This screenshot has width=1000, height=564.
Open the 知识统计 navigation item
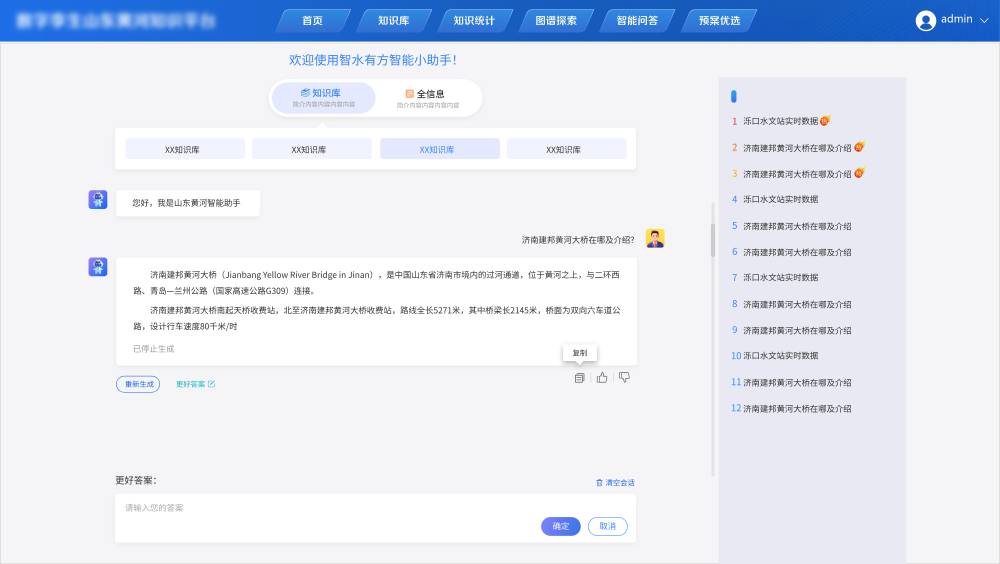pos(474,20)
